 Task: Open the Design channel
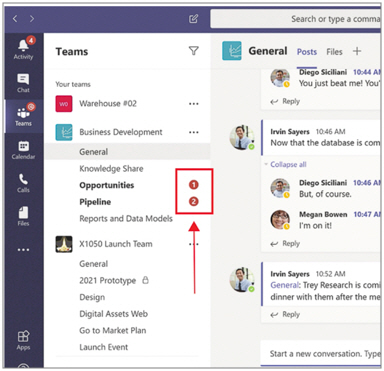(92, 297)
